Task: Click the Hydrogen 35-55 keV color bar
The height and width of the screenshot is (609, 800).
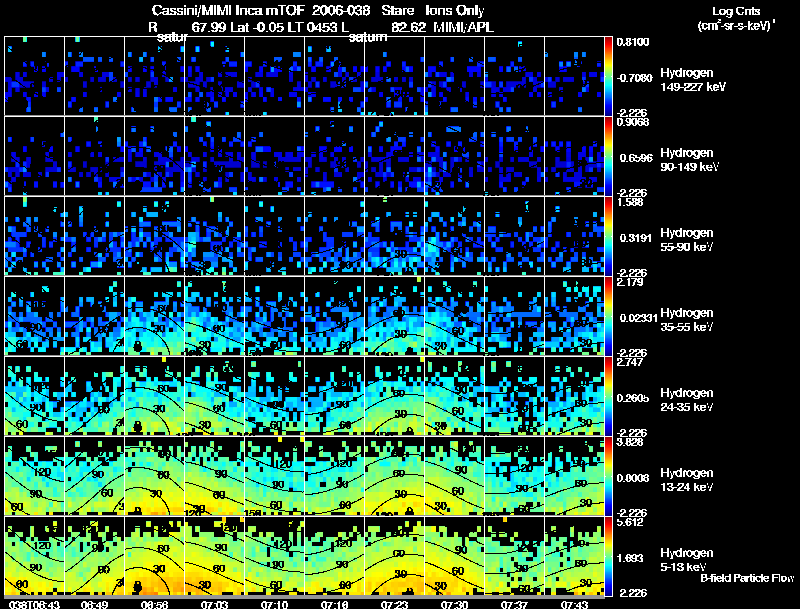Action: point(608,316)
